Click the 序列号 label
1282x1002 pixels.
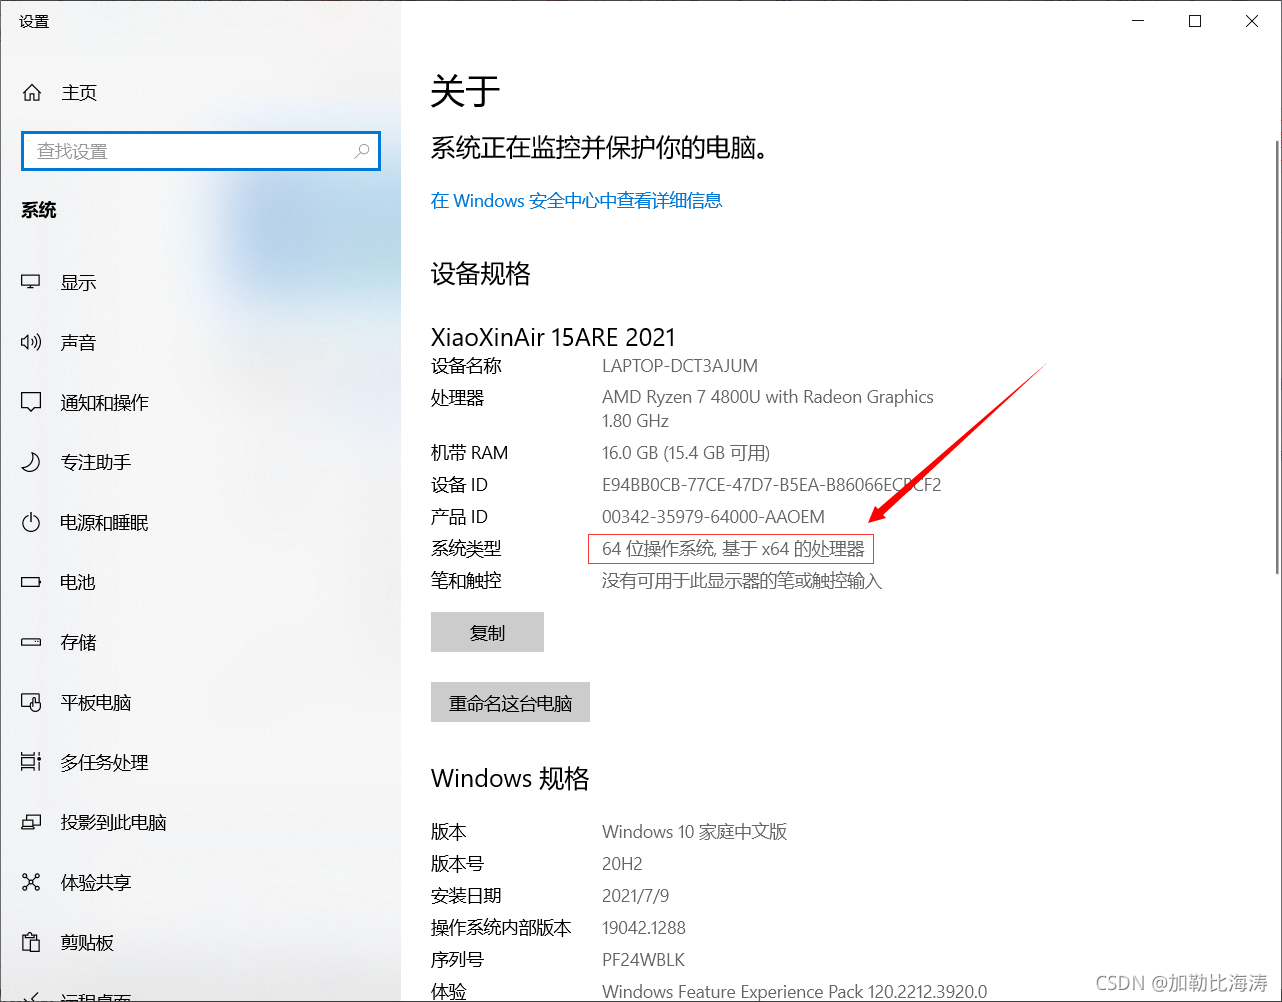pos(457,960)
